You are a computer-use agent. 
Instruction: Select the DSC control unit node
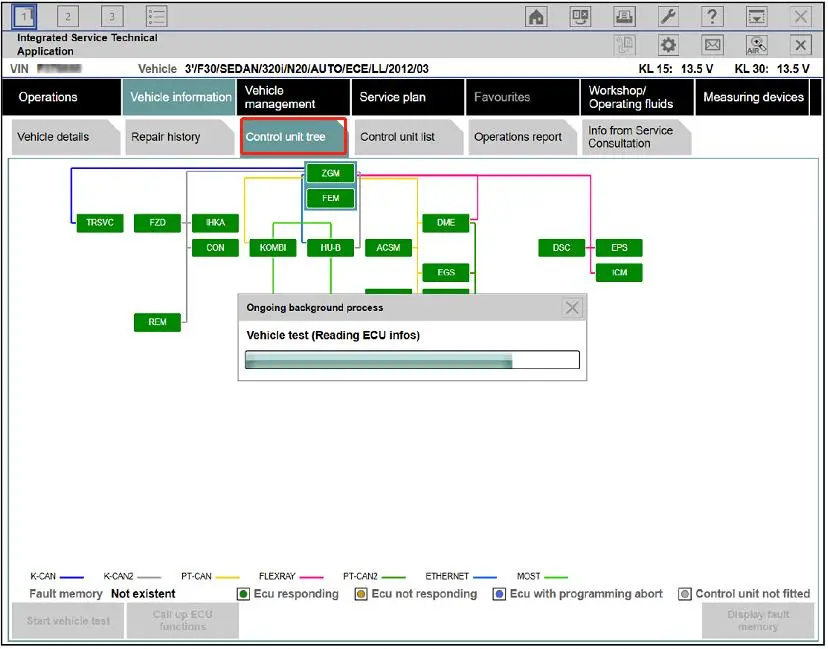click(561, 248)
